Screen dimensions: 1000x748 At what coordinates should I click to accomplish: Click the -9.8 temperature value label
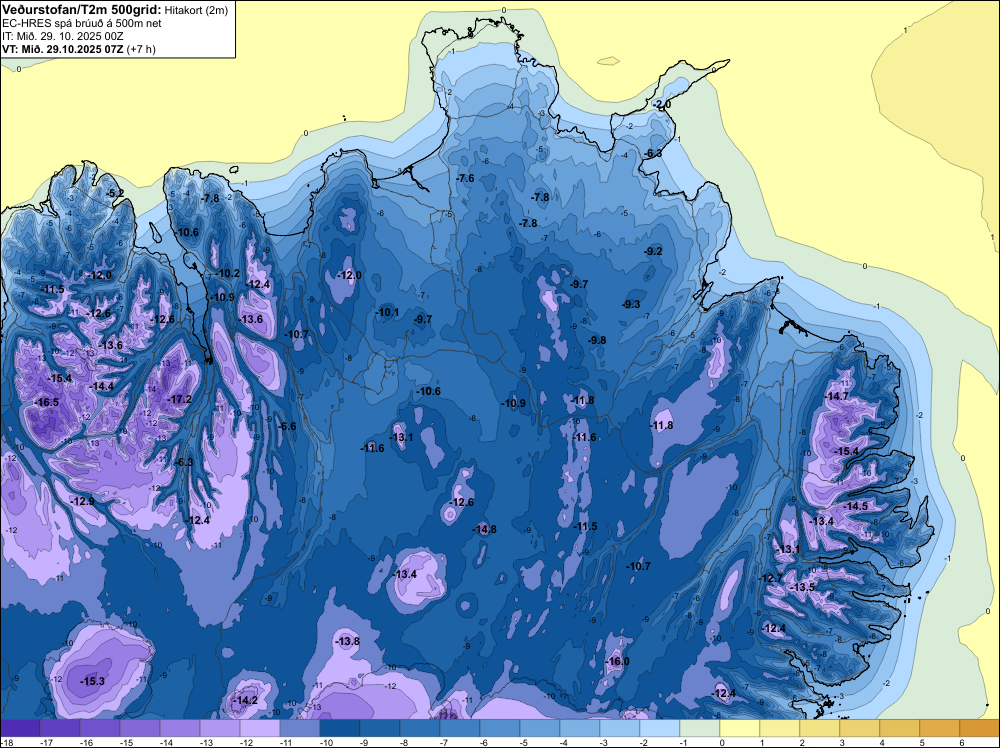tap(597, 340)
